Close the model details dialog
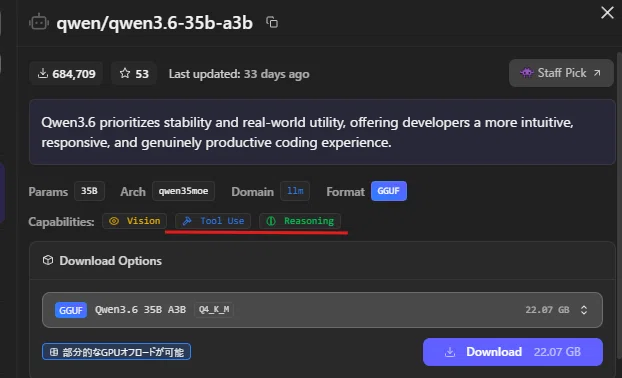 click(607, 13)
